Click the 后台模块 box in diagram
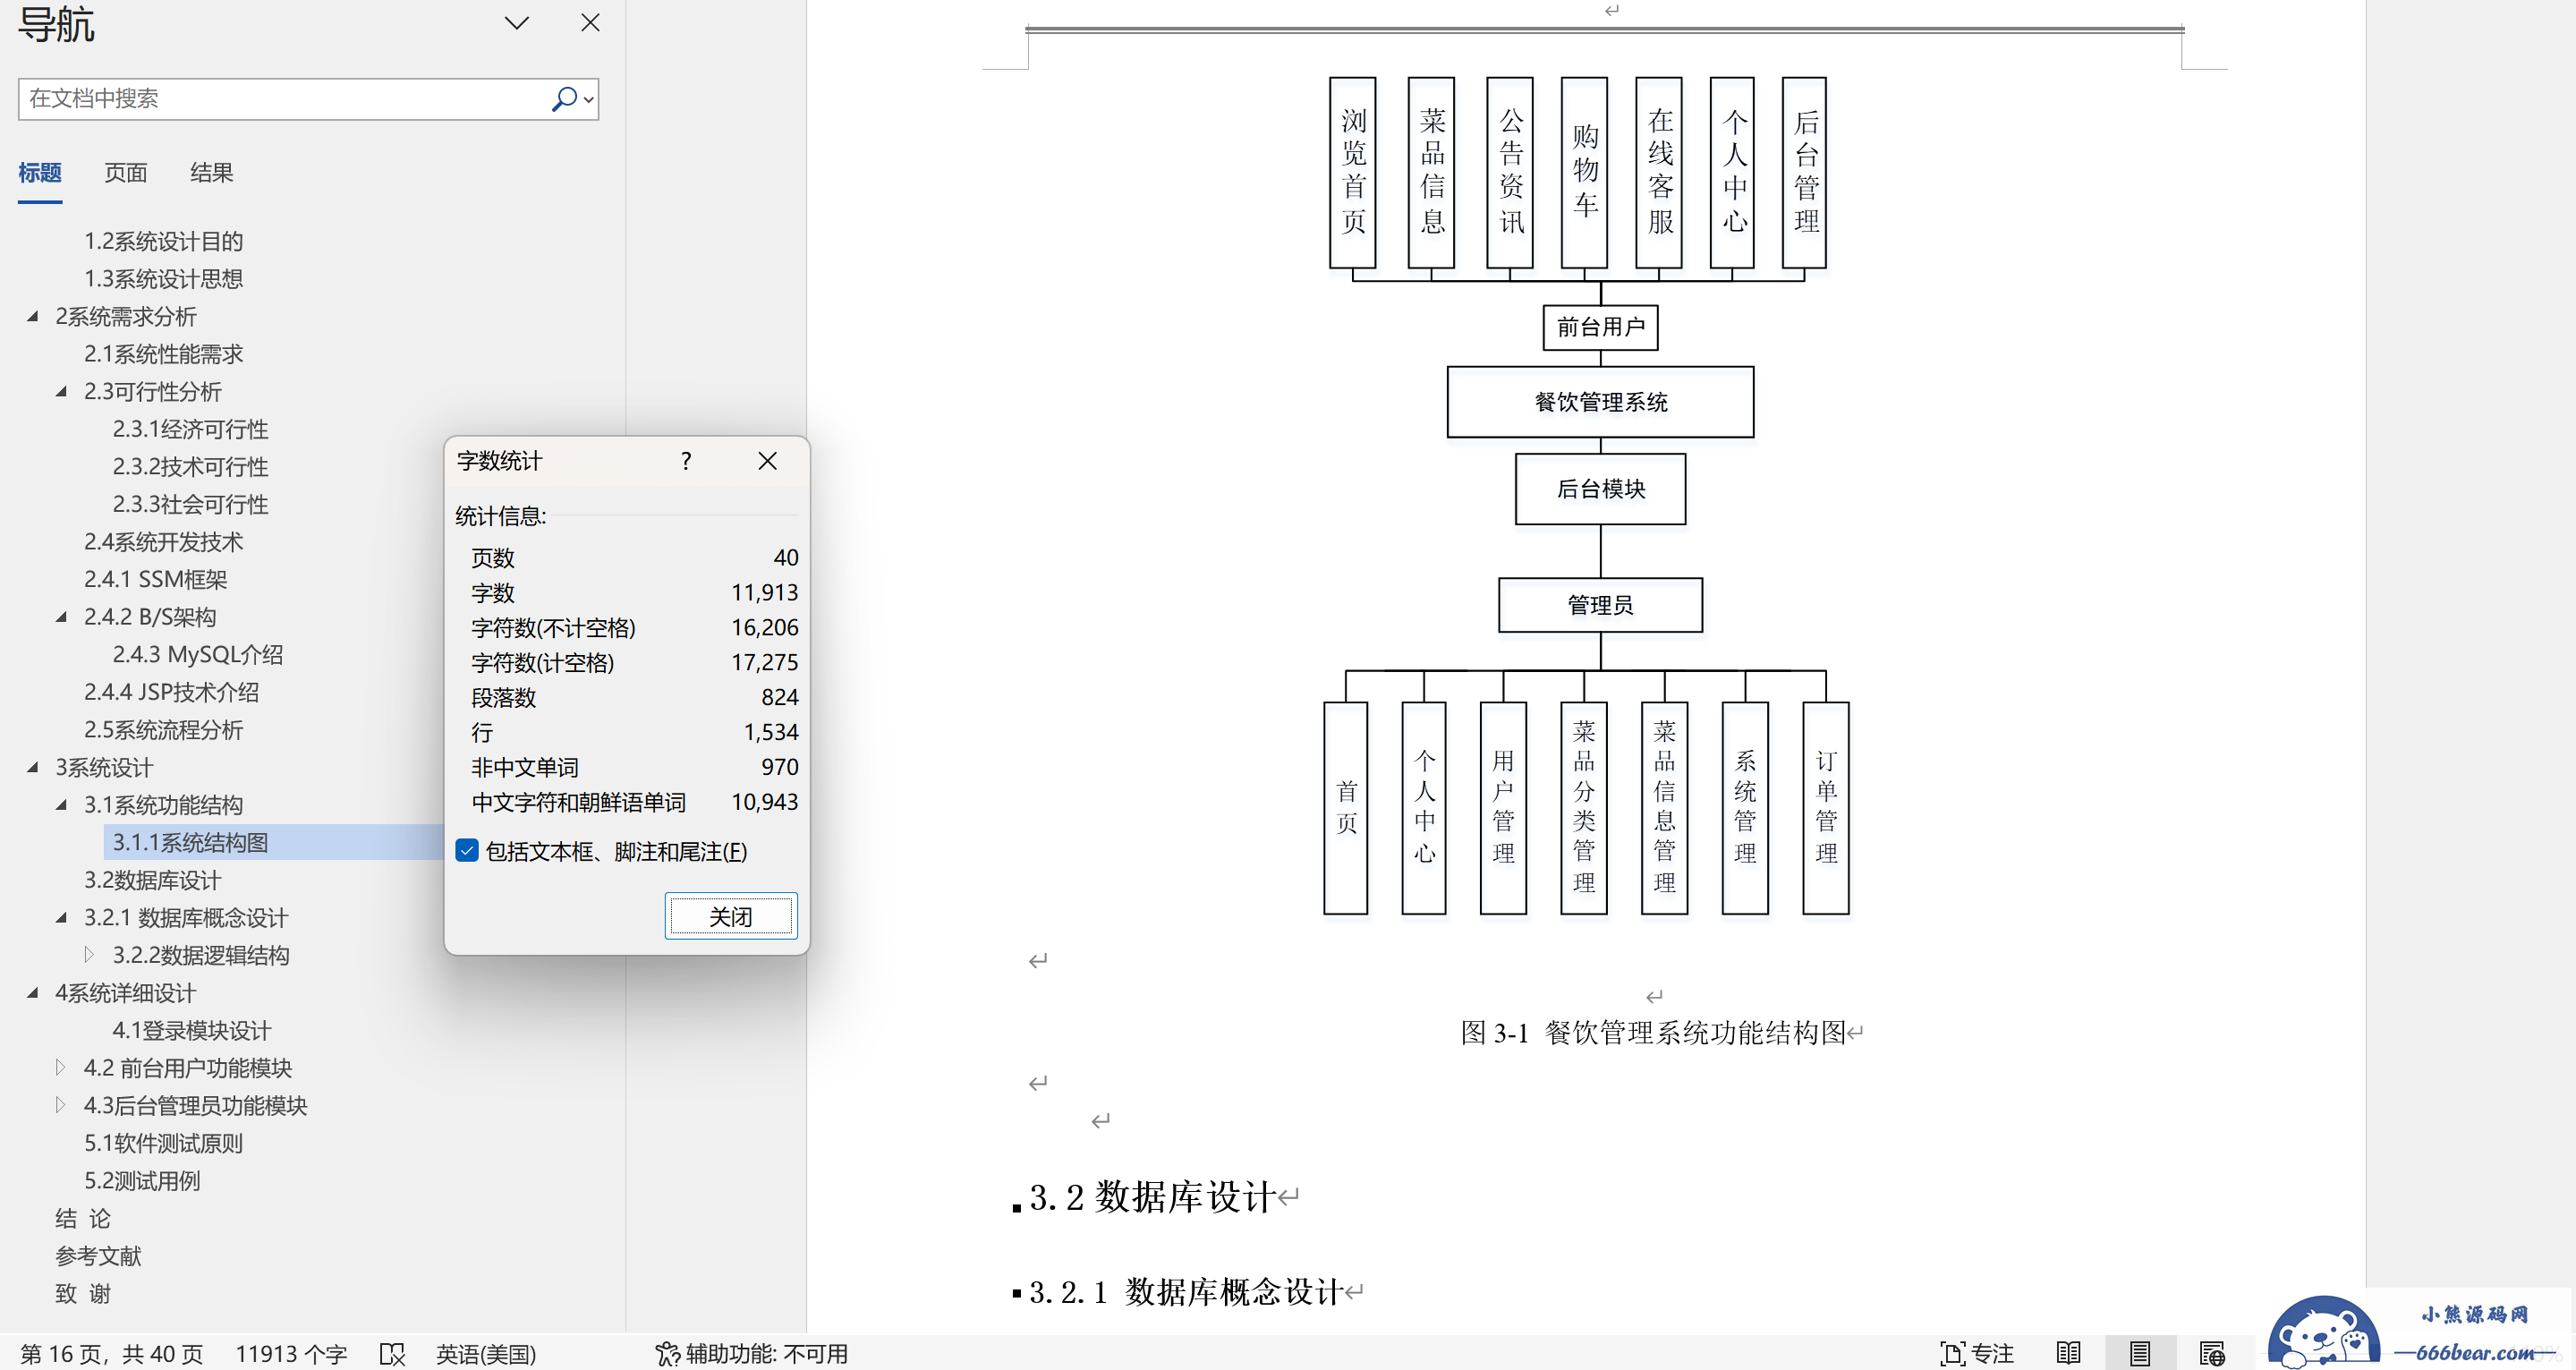The image size is (2576, 1370). click(1600, 489)
